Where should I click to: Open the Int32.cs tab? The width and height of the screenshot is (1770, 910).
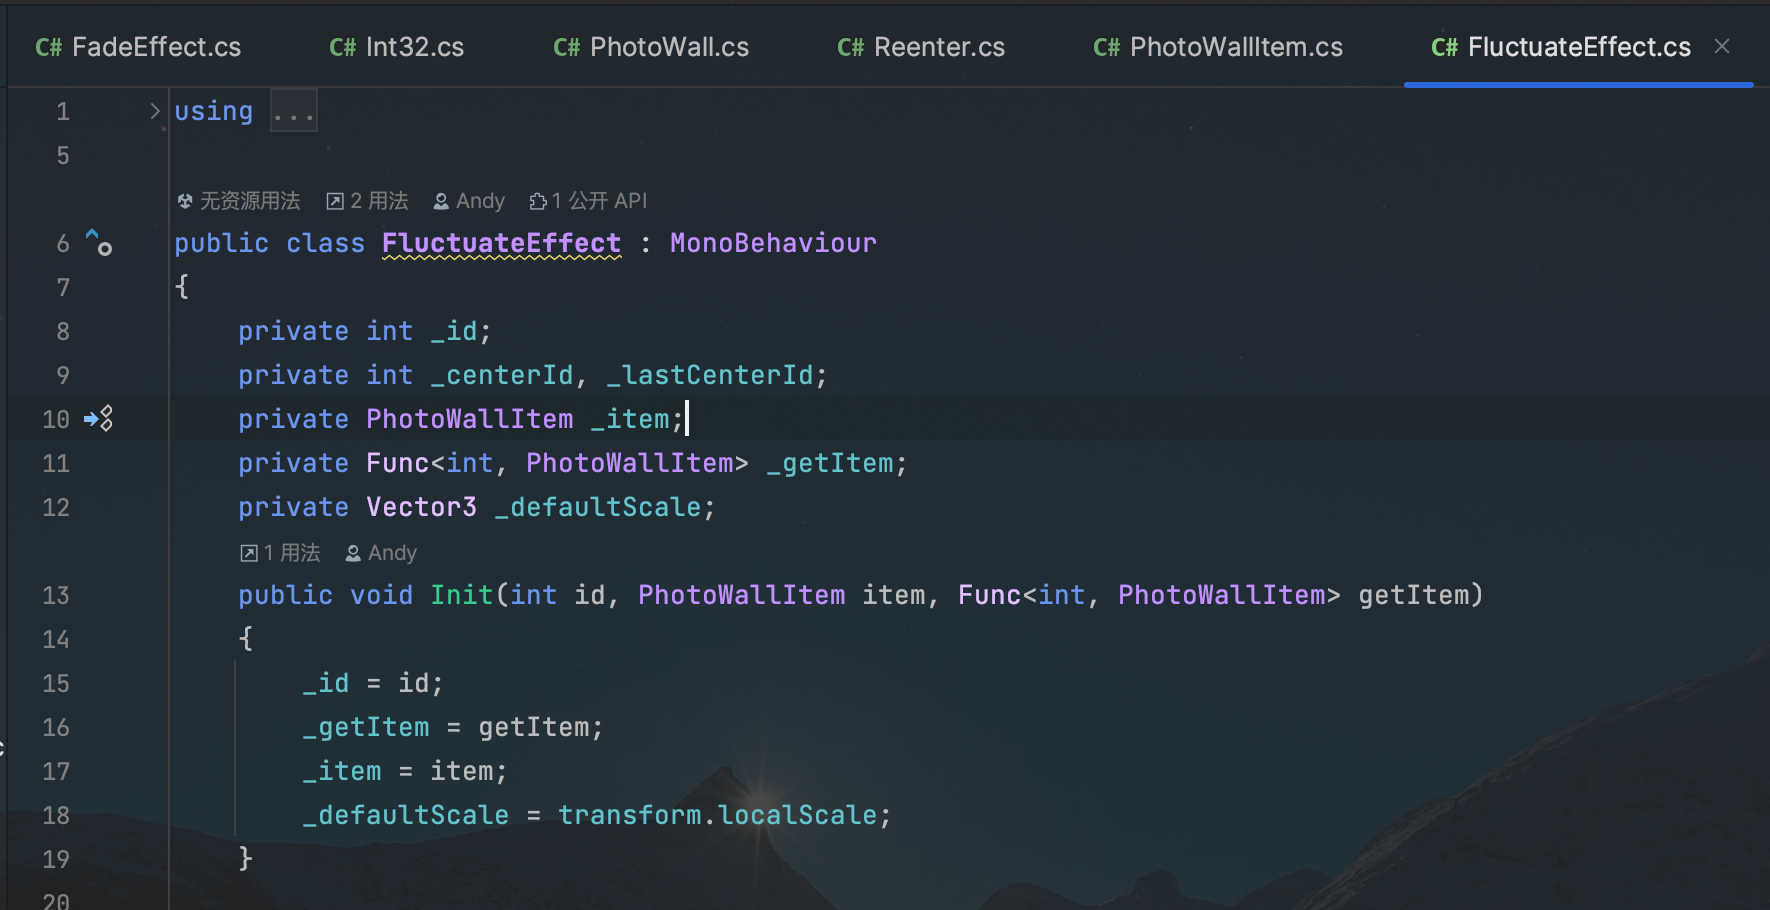point(397,47)
